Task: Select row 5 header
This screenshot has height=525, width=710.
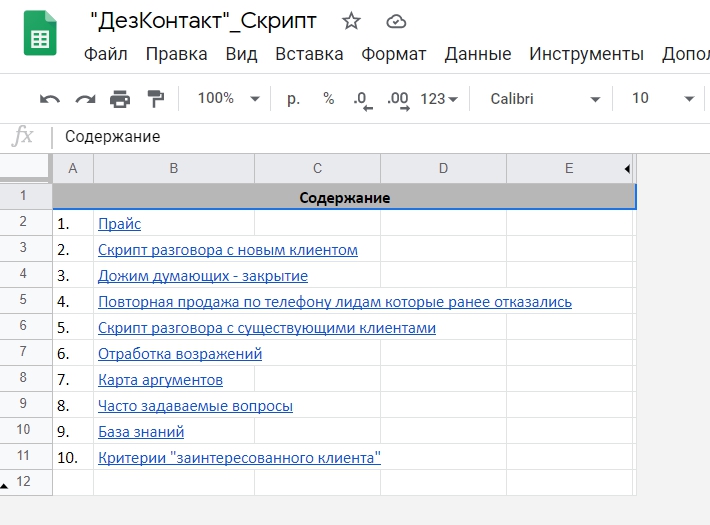Action: pos(24,300)
